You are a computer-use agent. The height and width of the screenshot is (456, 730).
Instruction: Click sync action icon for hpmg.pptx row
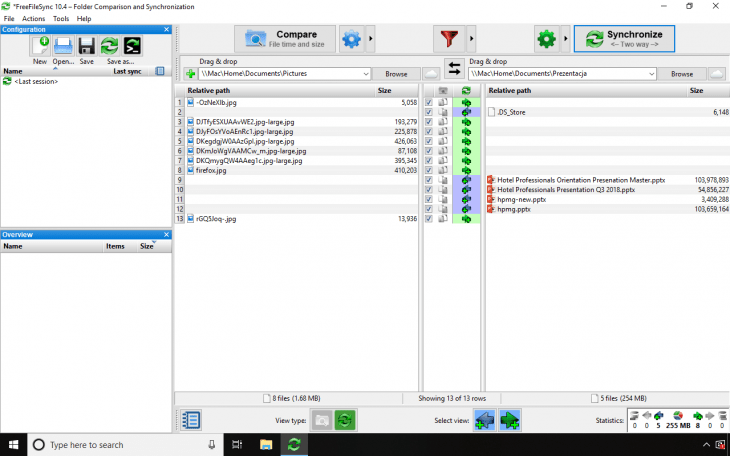[x=466, y=209]
